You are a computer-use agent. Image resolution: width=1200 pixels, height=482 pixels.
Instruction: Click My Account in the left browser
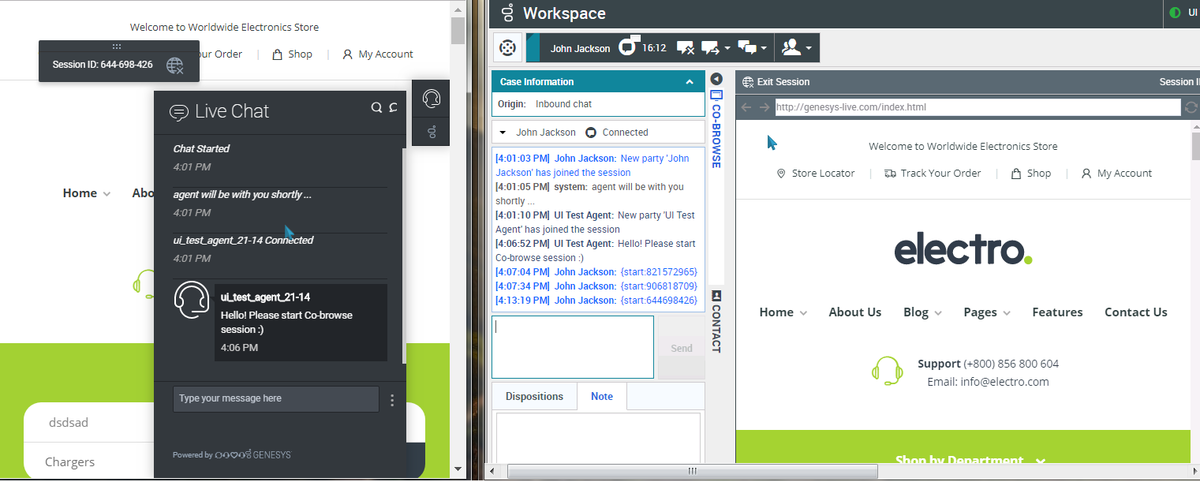tap(378, 54)
